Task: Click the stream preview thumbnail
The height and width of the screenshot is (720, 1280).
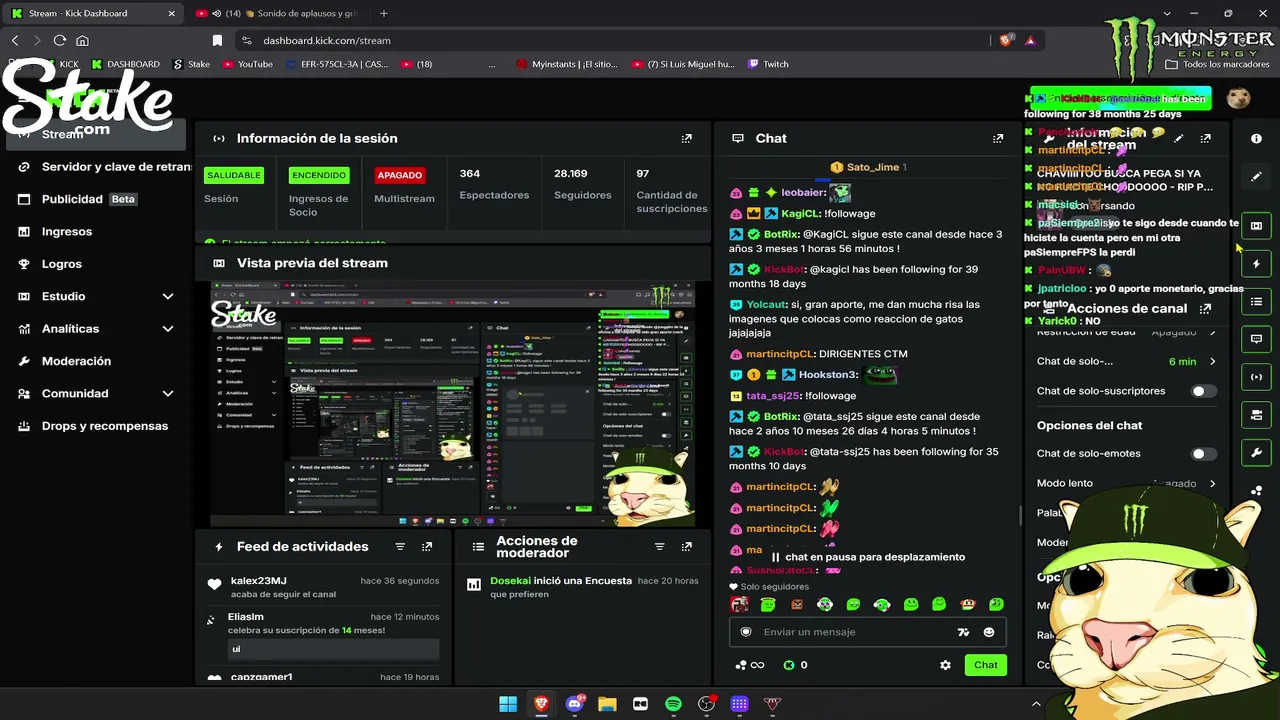Action: [452, 404]
